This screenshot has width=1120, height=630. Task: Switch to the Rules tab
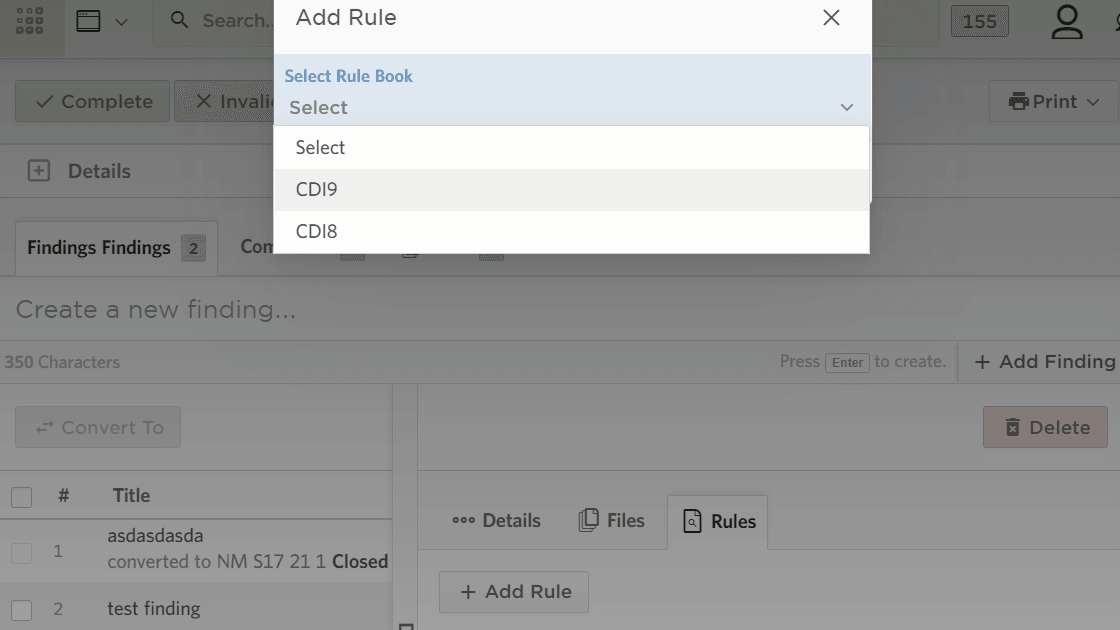718,521
